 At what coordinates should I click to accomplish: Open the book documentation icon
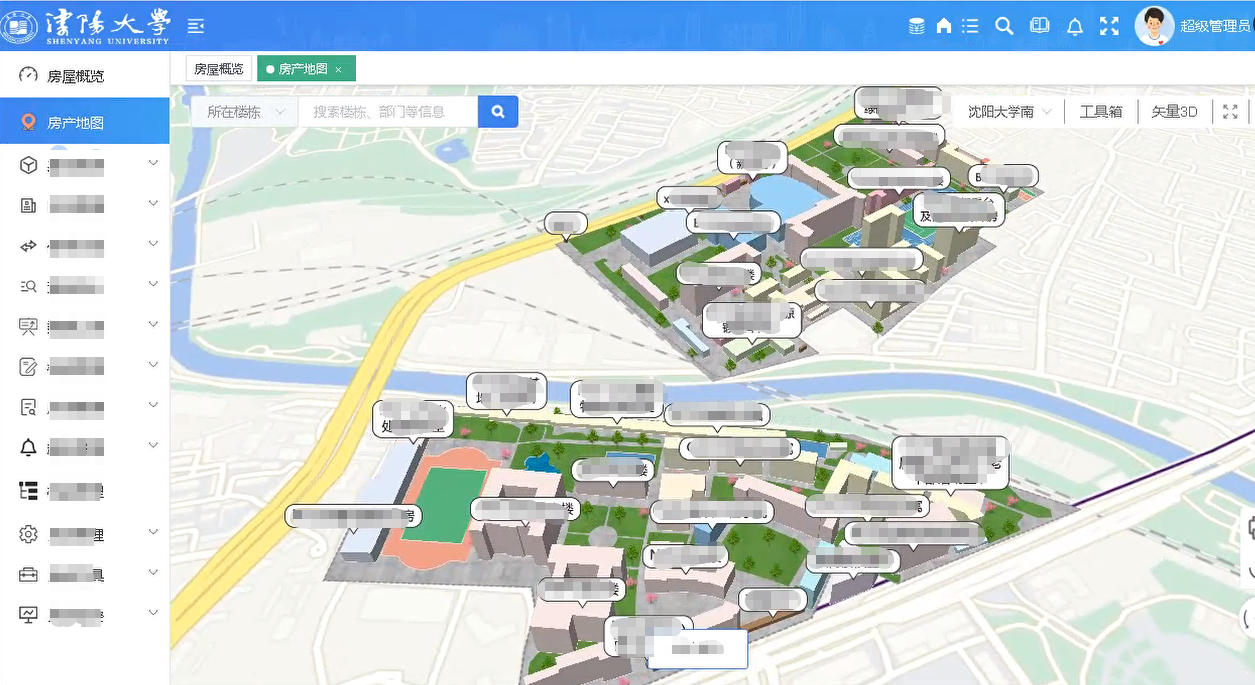[1040, 26]
